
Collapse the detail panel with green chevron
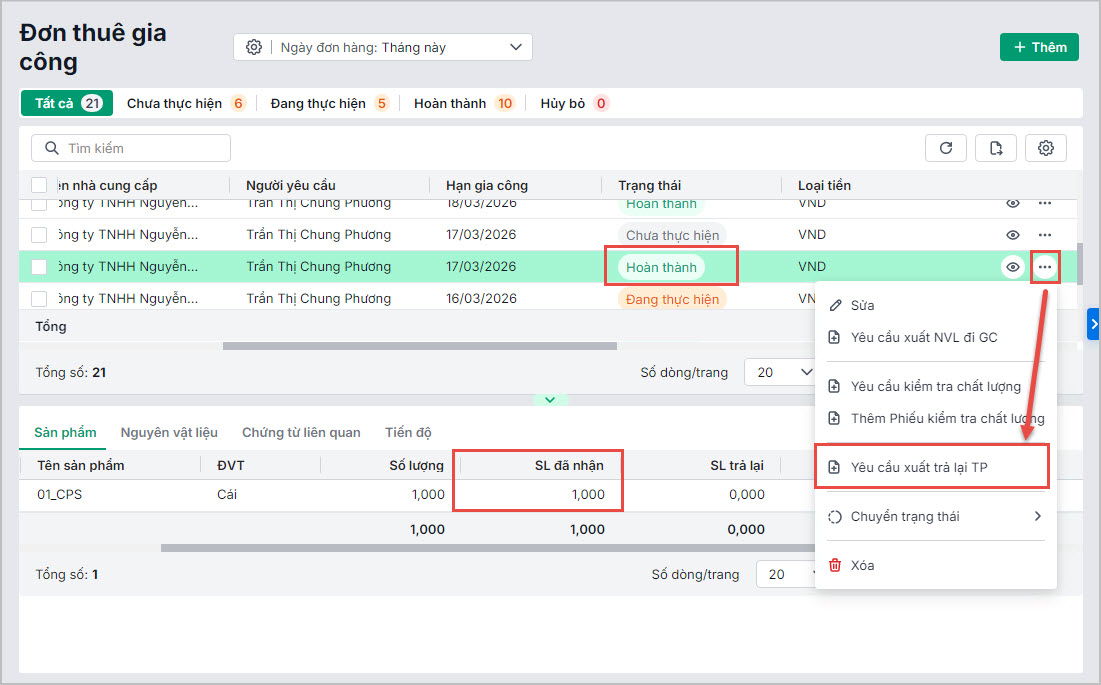tap(550, 399)
